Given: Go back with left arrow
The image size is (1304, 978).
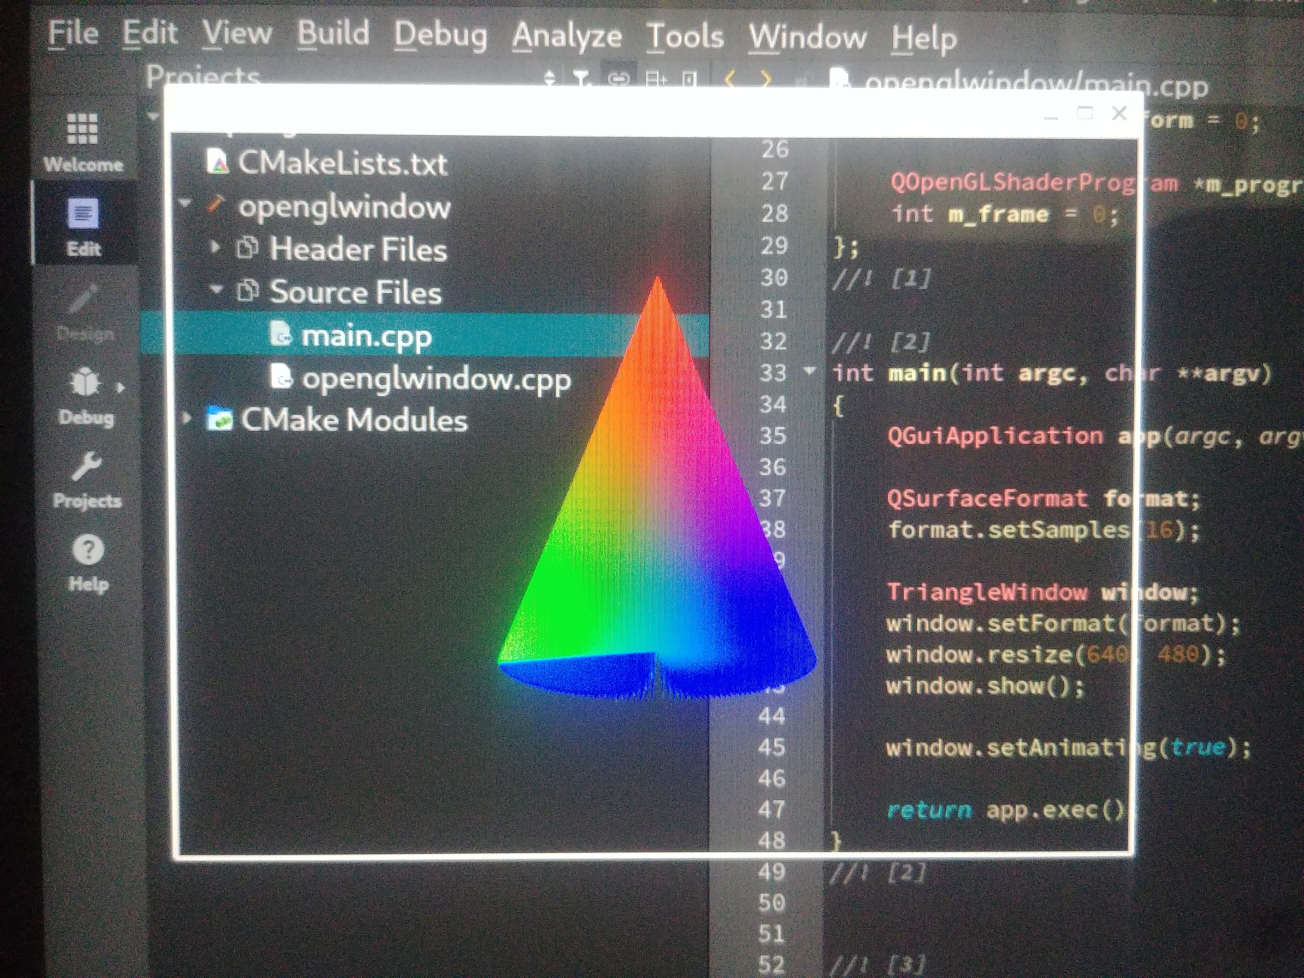Looking at the screenshot, I should [731, 78].
